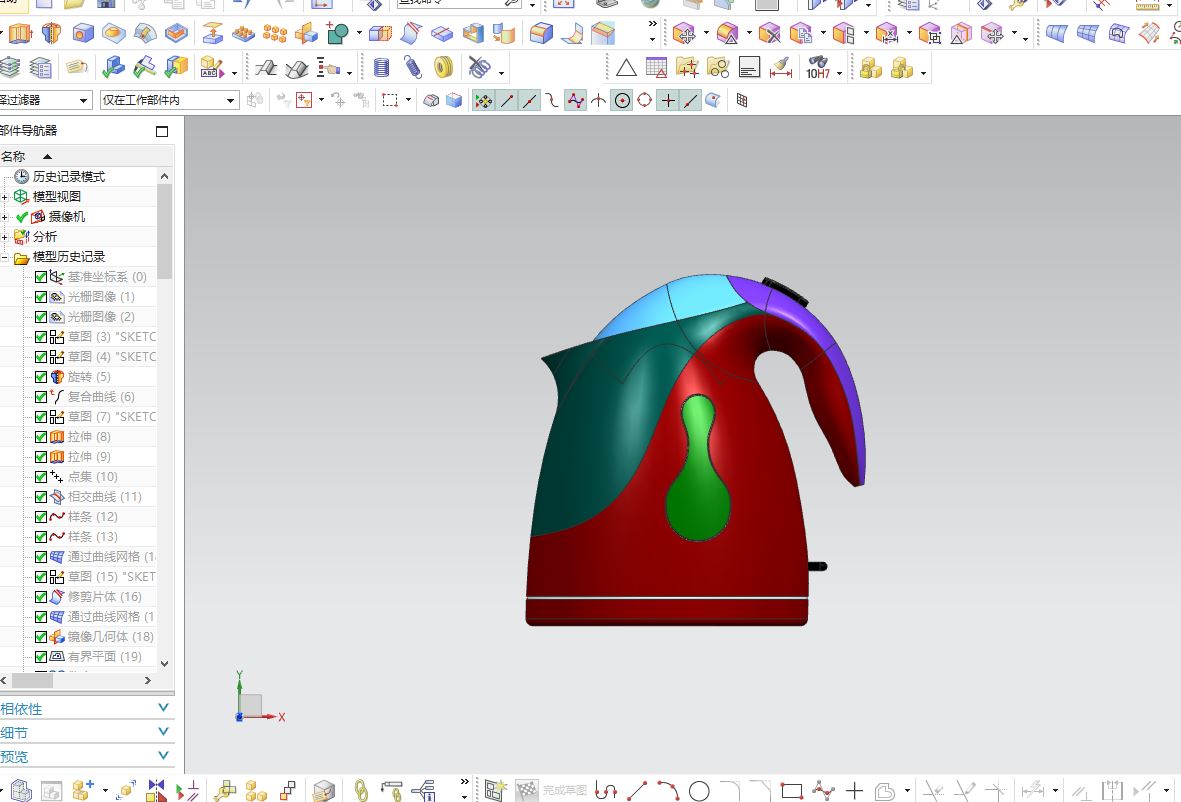The height and width of the screenshot is (802, 1181).
Task: Uncheck the 样条 (12) feature checkbox
Action: point(41,517)
